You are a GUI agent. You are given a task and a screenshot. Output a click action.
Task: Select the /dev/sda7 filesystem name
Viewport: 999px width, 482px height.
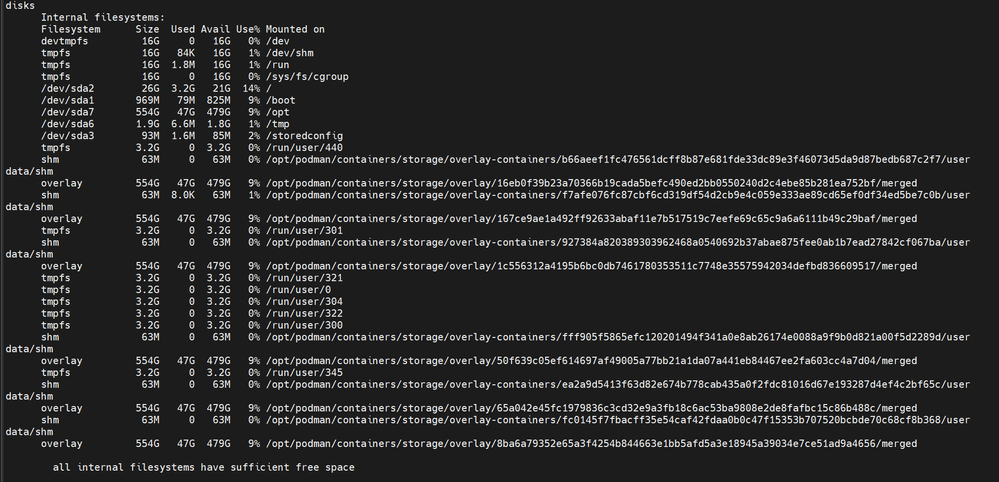pos(68,112)
